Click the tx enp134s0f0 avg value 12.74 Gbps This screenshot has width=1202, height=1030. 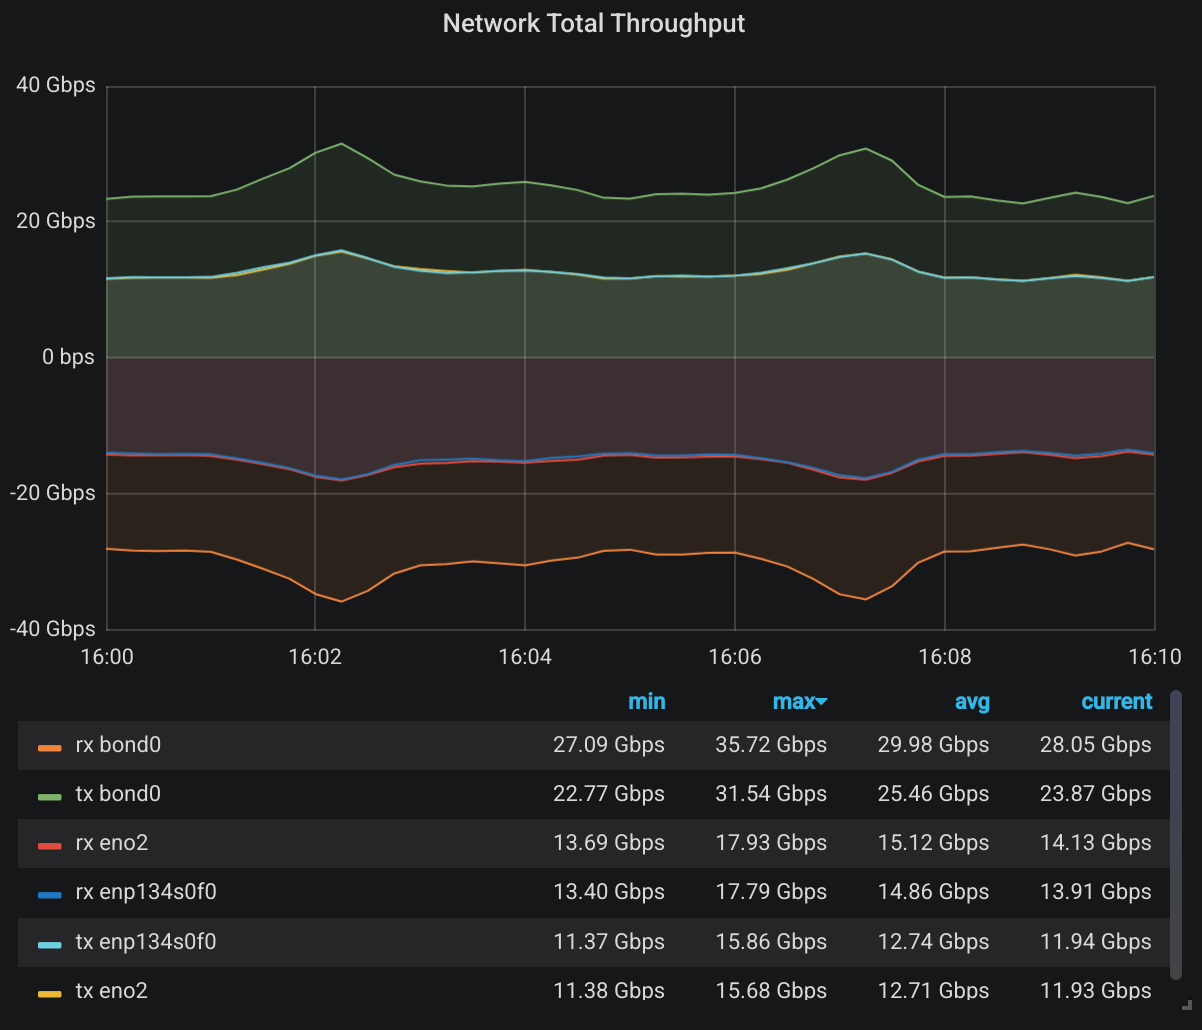(x=934, y=941)
